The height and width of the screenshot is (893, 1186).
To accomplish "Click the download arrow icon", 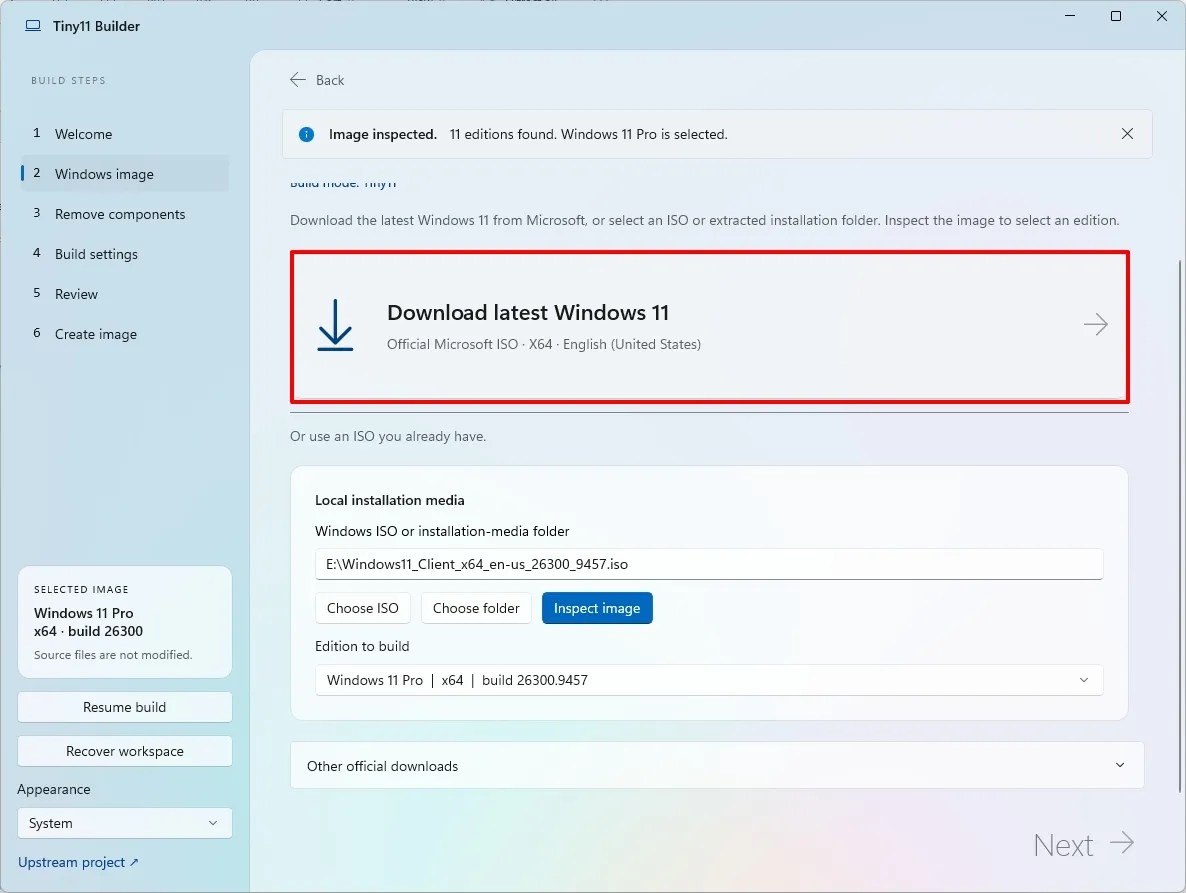I will tap(335, 325).
